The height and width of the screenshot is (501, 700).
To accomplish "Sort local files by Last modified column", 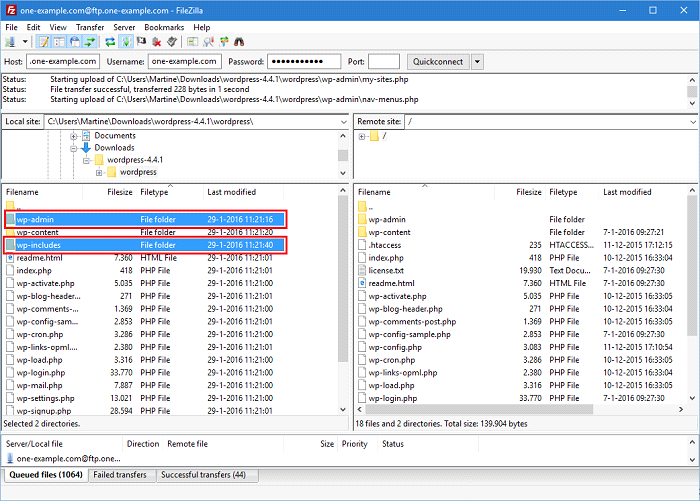I will tap(232, 191).
